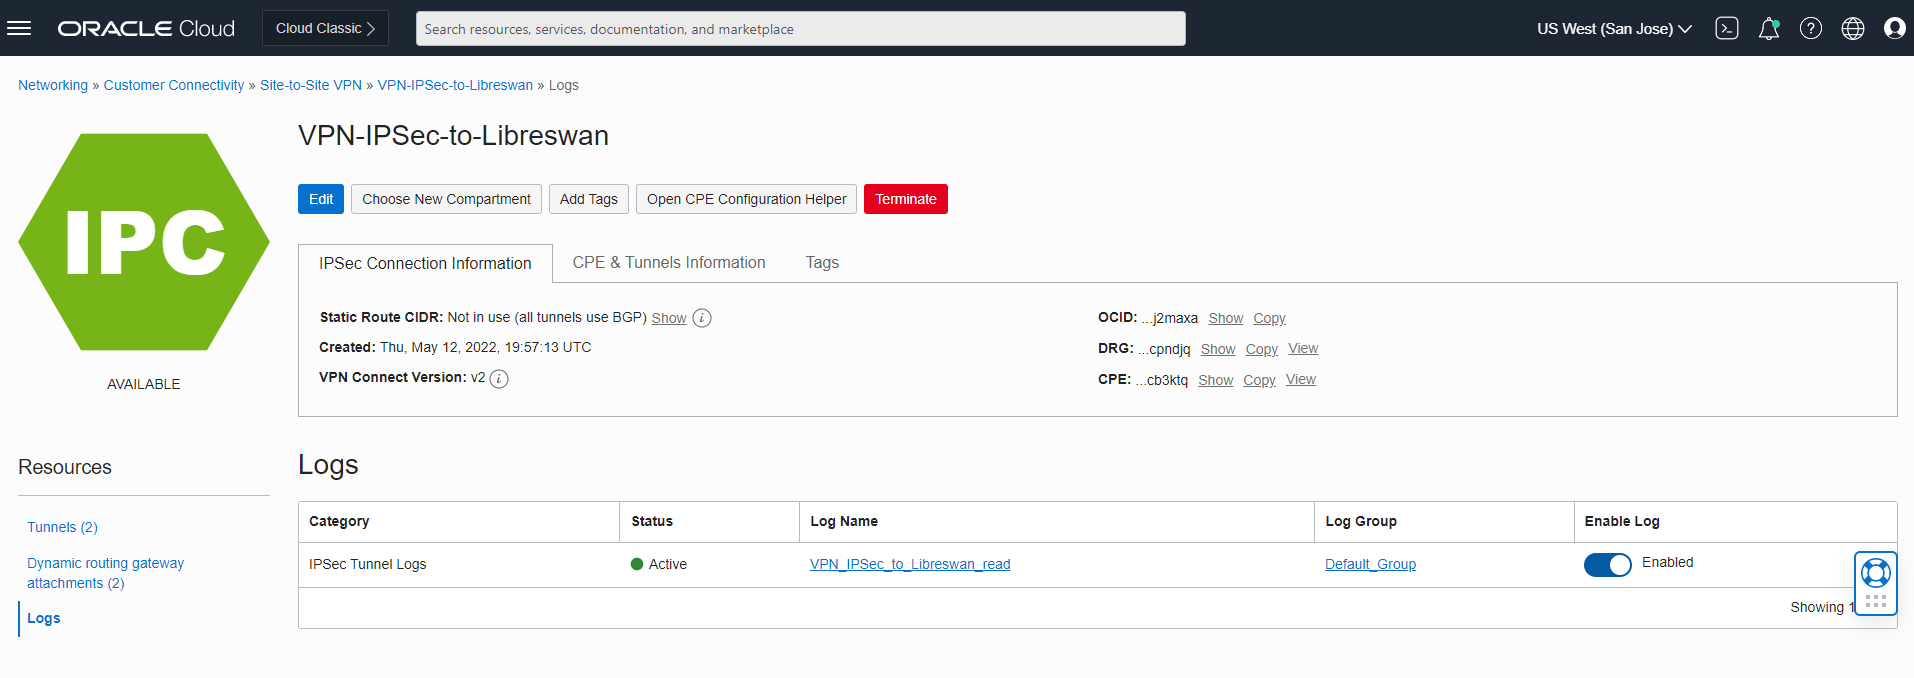Viewport: 1914px width, 678px height.
Task: Open Tunnels (2) in Resources
Action: (x=62, y=527)
